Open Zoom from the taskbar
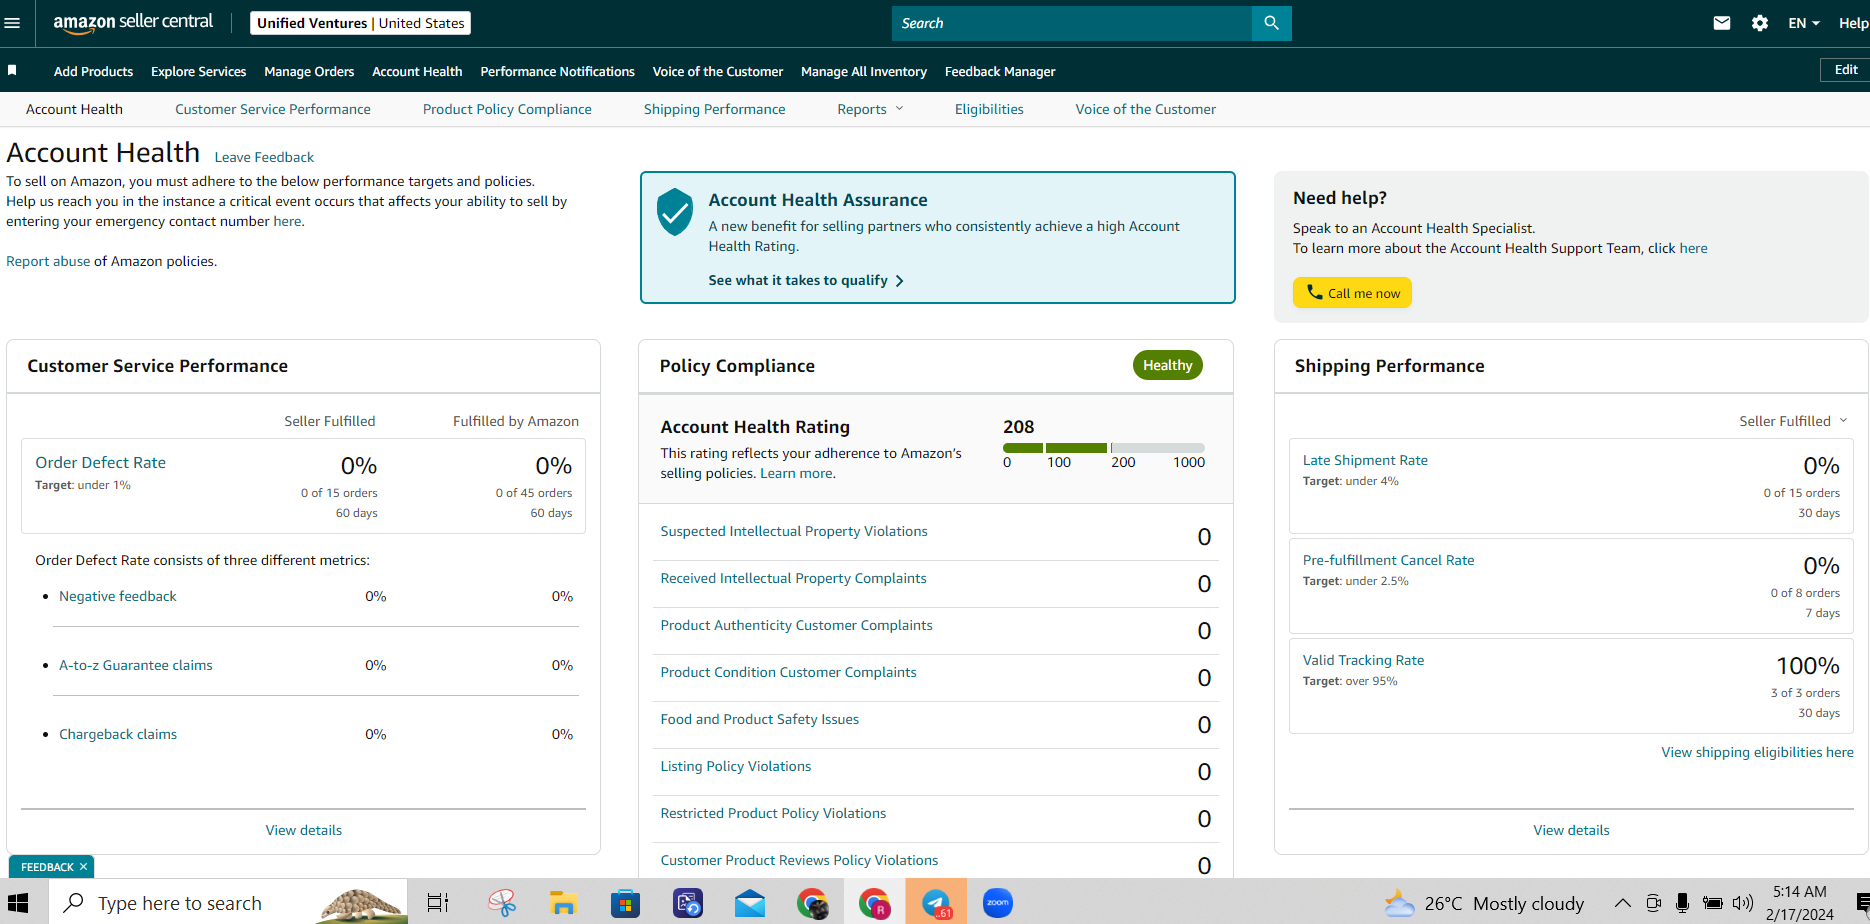The width and height of the screenshot is (1870, 924). click(998, 903)
